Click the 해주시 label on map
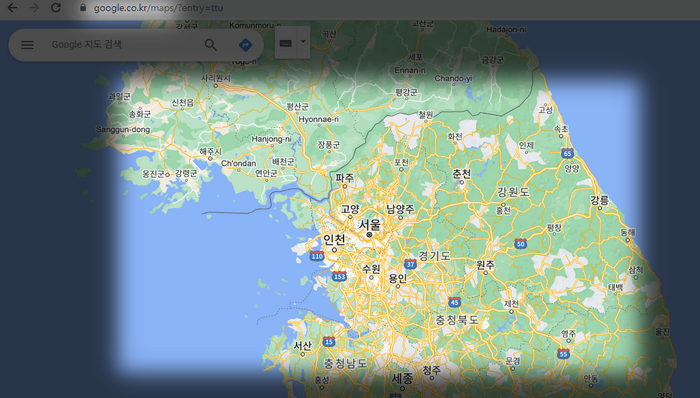 click(210, 152)
